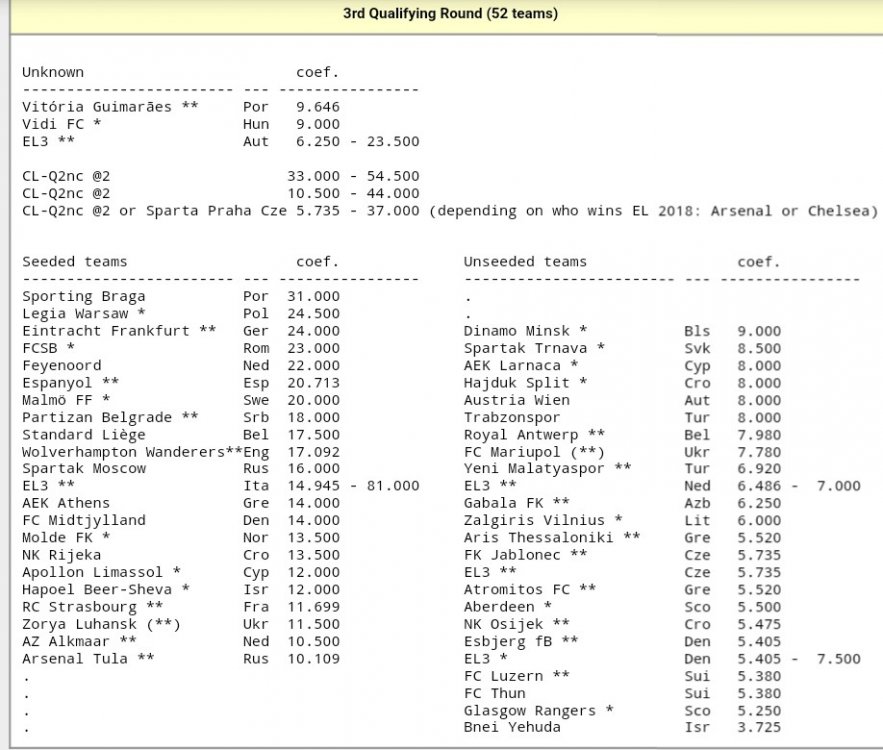Viewport: 883px width, 750px height.
Task: Select Legia Warsaw
Action: [x=75, y=314]
